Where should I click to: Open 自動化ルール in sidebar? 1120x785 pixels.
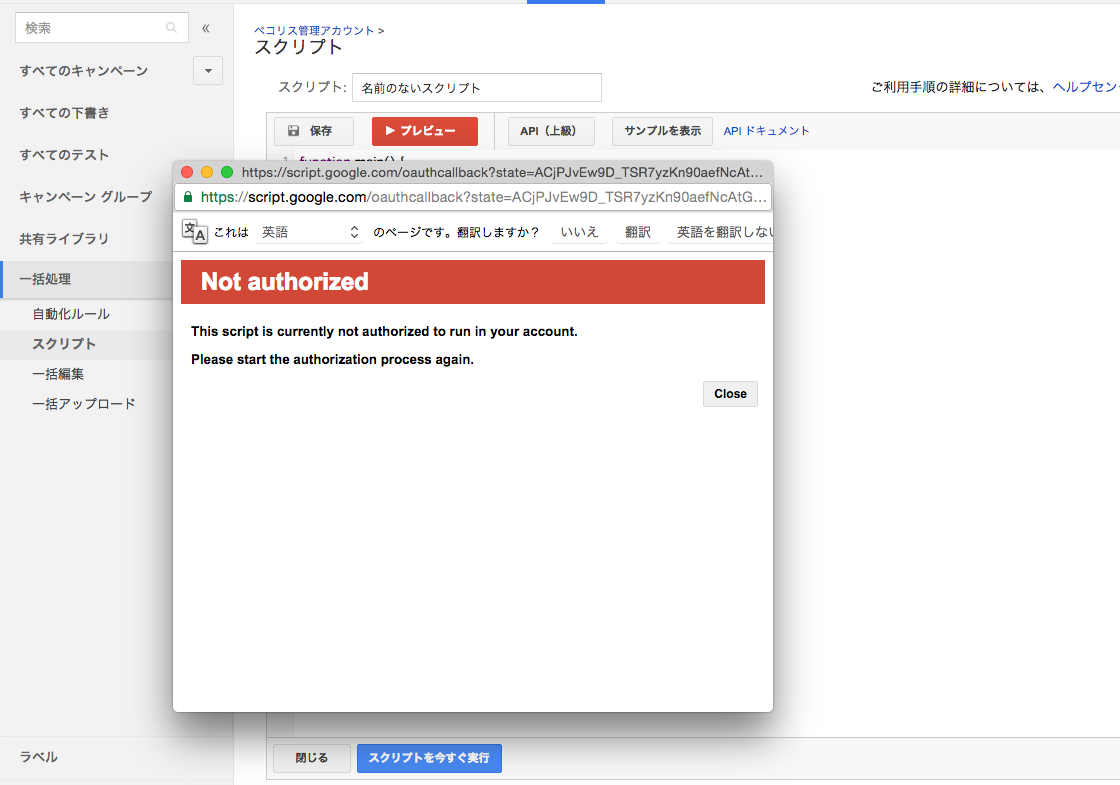(x=71, y=314)
